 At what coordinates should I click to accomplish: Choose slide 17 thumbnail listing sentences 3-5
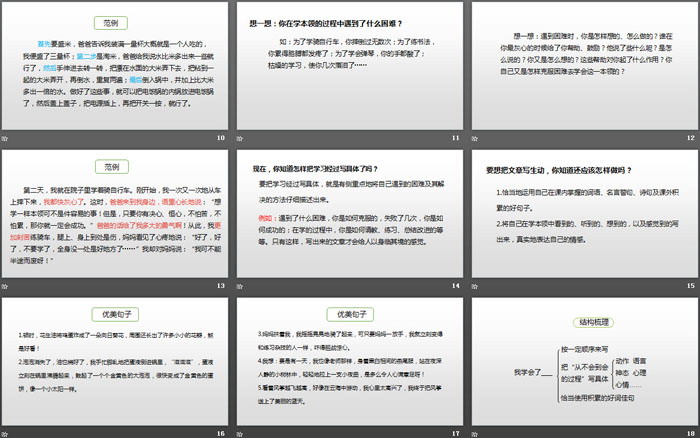pos(349,363)
